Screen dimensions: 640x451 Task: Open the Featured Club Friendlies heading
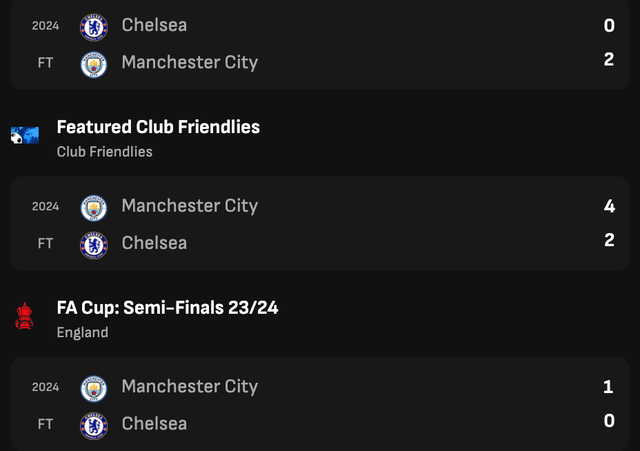tap(158, 127)
